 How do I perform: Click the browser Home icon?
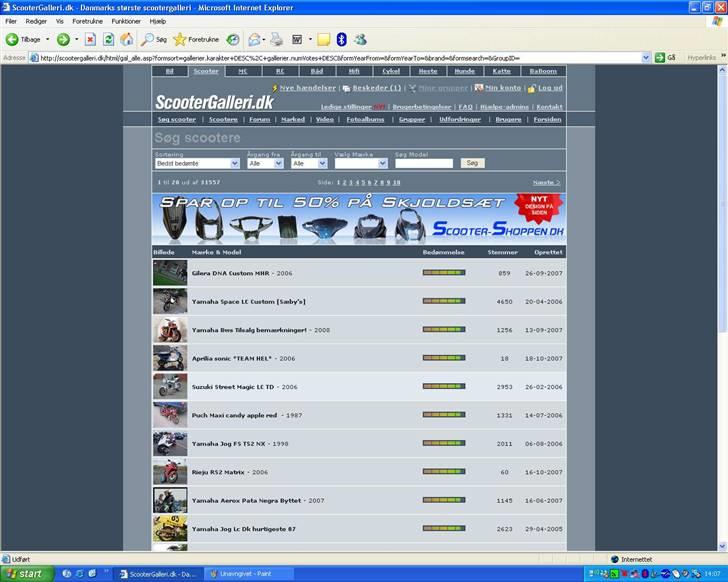126,40
